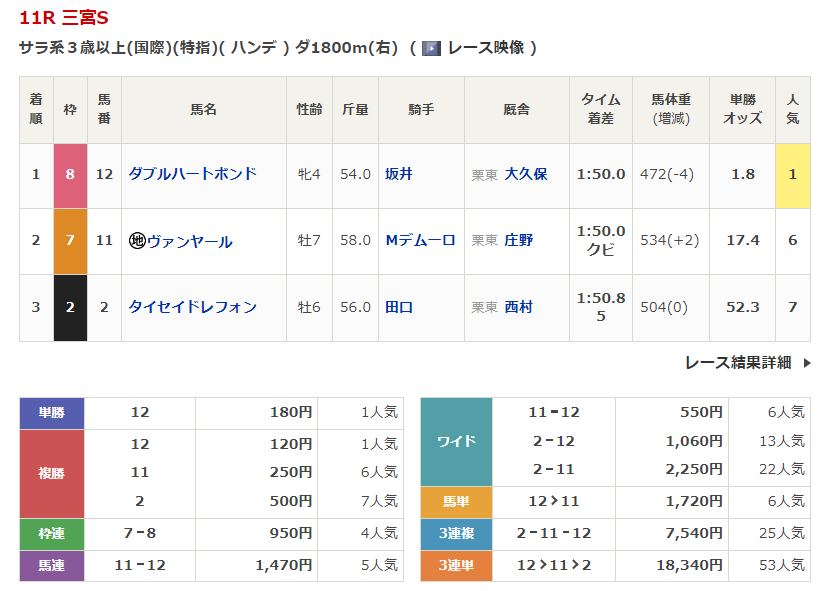View jockey 田口 profile
This screenshot has height=591, width=826.
coord(399,307)
